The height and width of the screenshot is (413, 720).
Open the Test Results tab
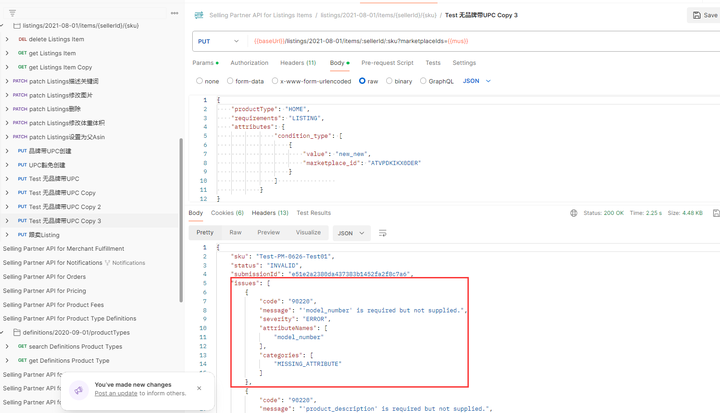(314, 213)
